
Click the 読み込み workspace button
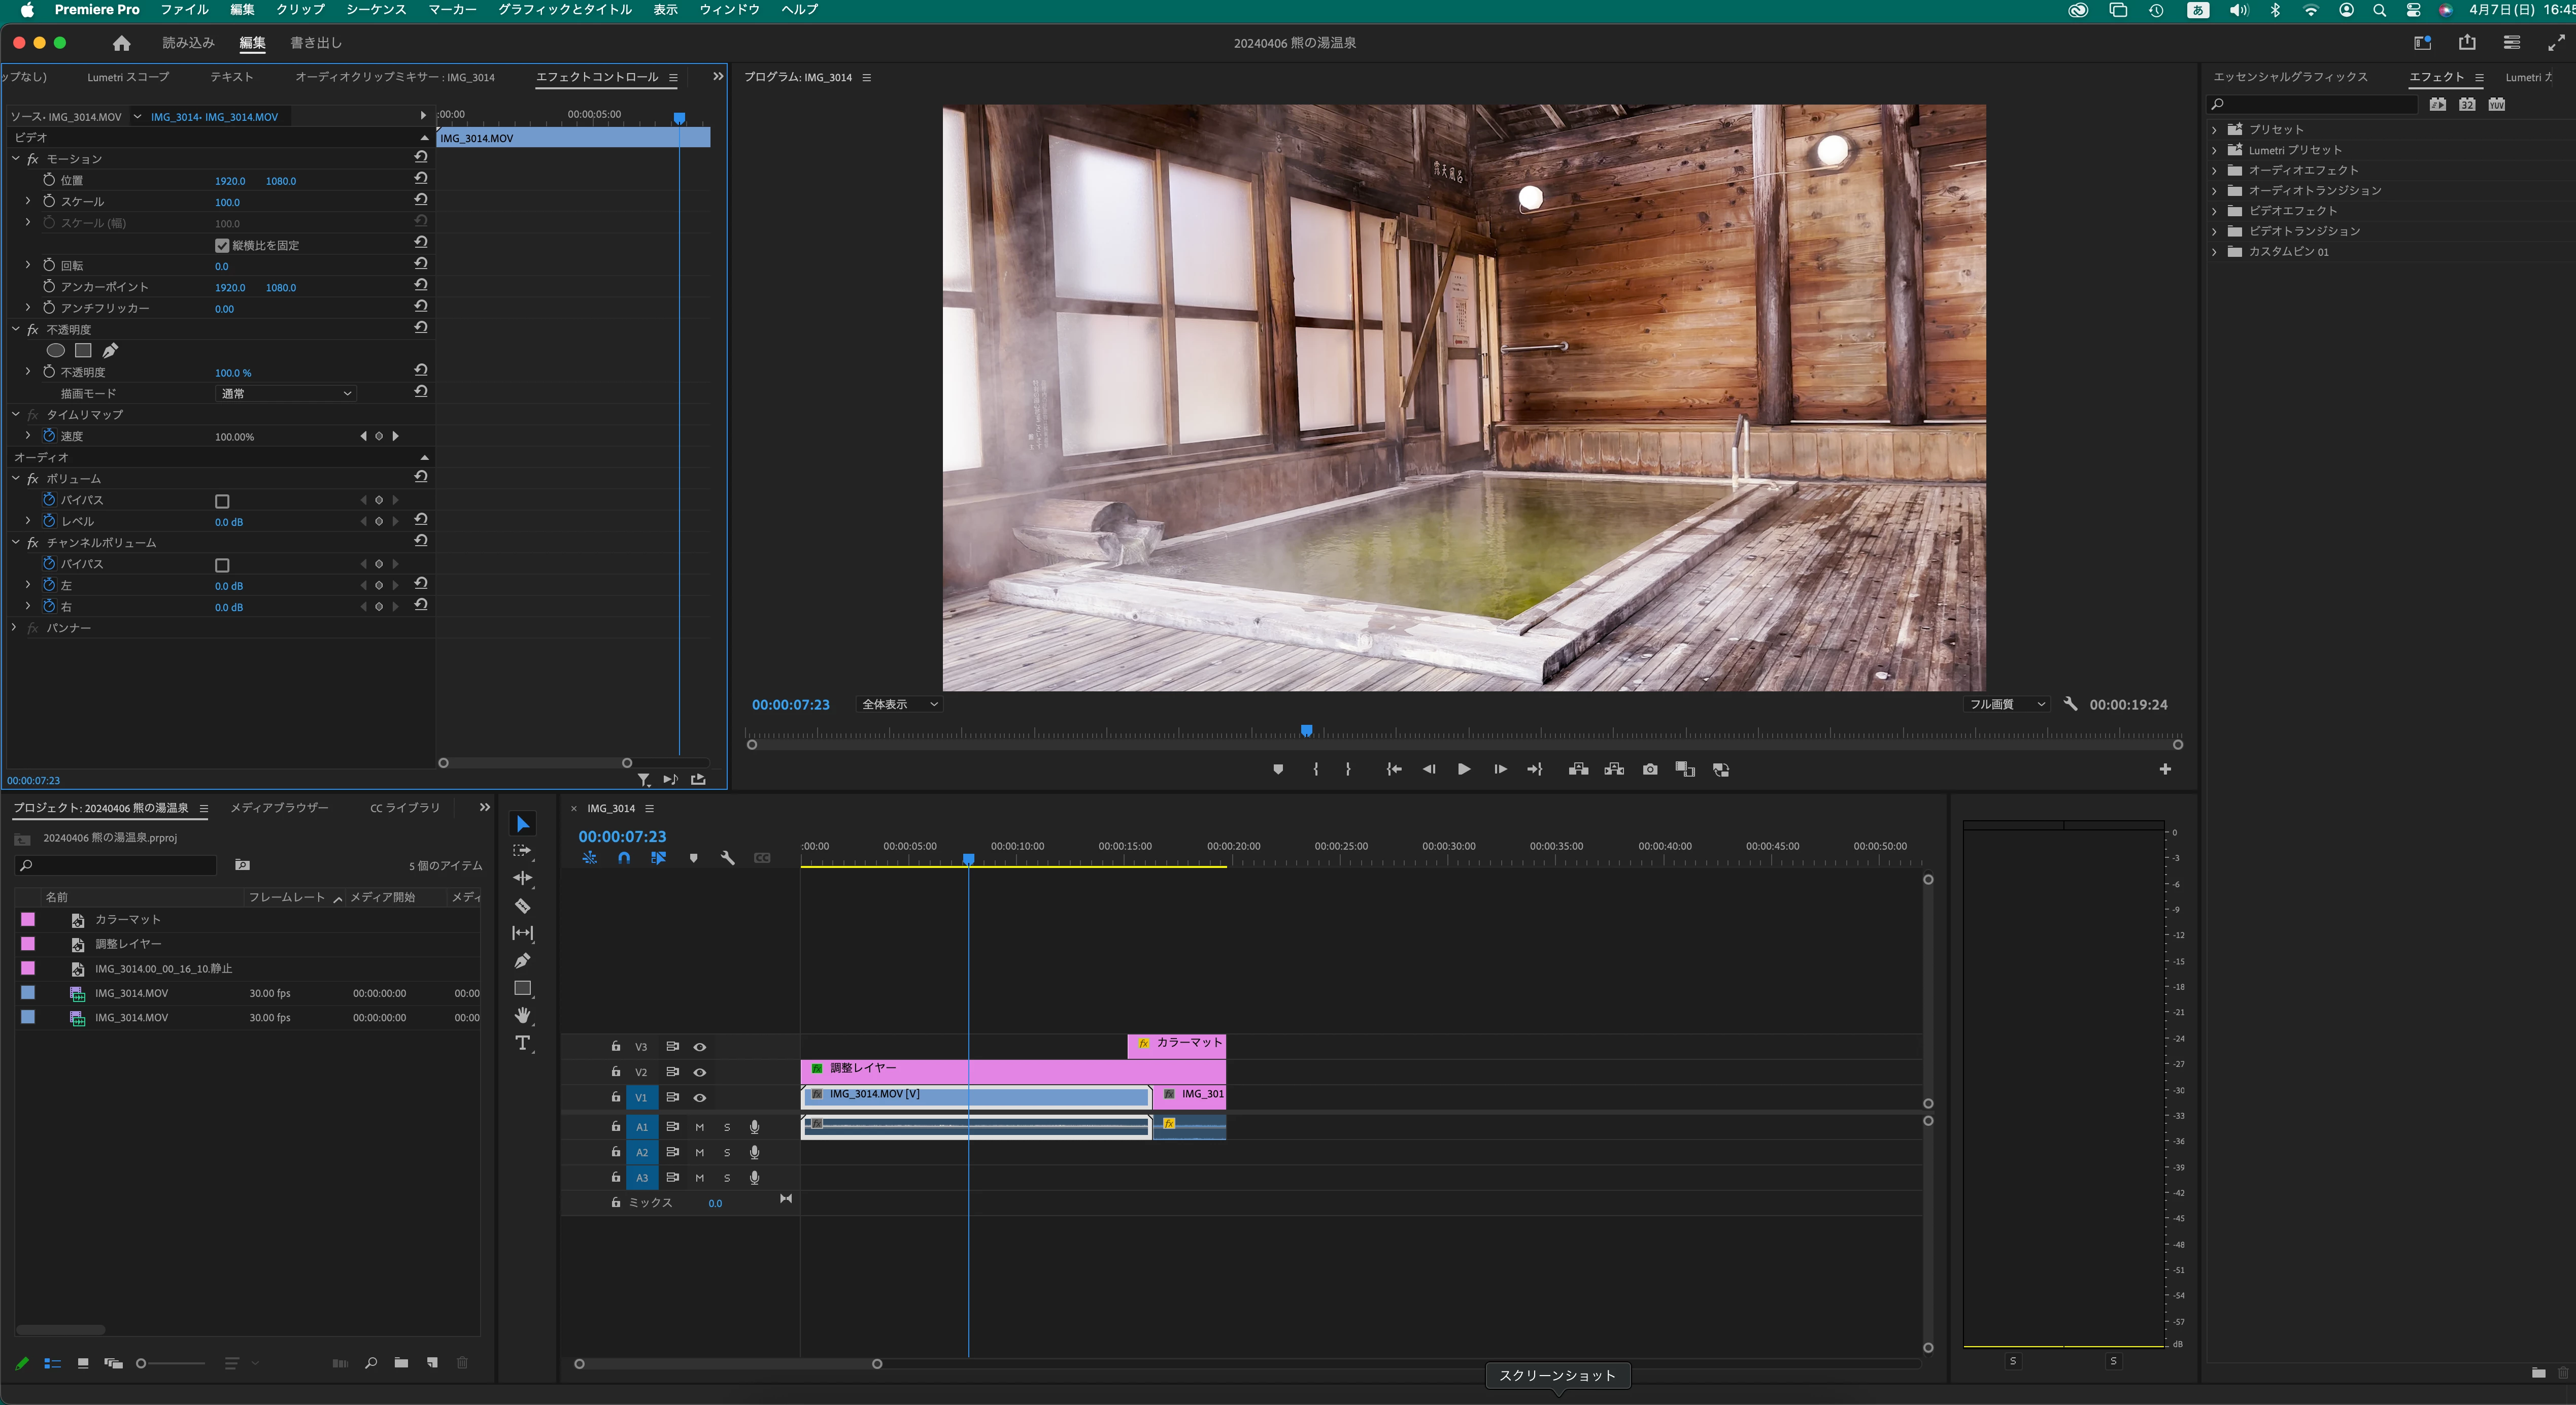pos(188,43)
